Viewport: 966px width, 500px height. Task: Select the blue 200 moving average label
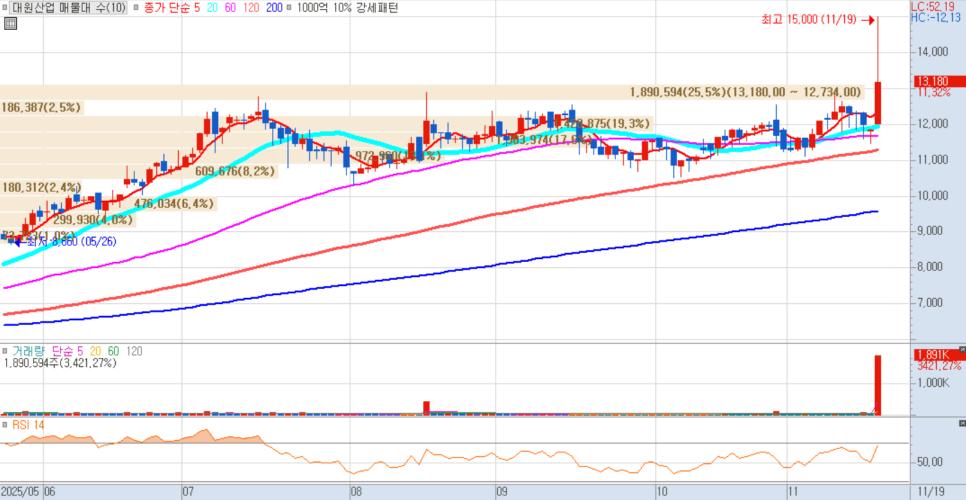click(276, 8)
